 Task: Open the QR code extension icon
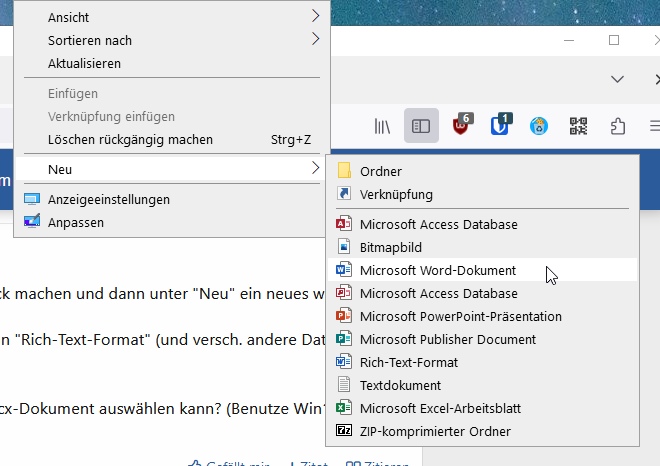(x=578, y=126)
